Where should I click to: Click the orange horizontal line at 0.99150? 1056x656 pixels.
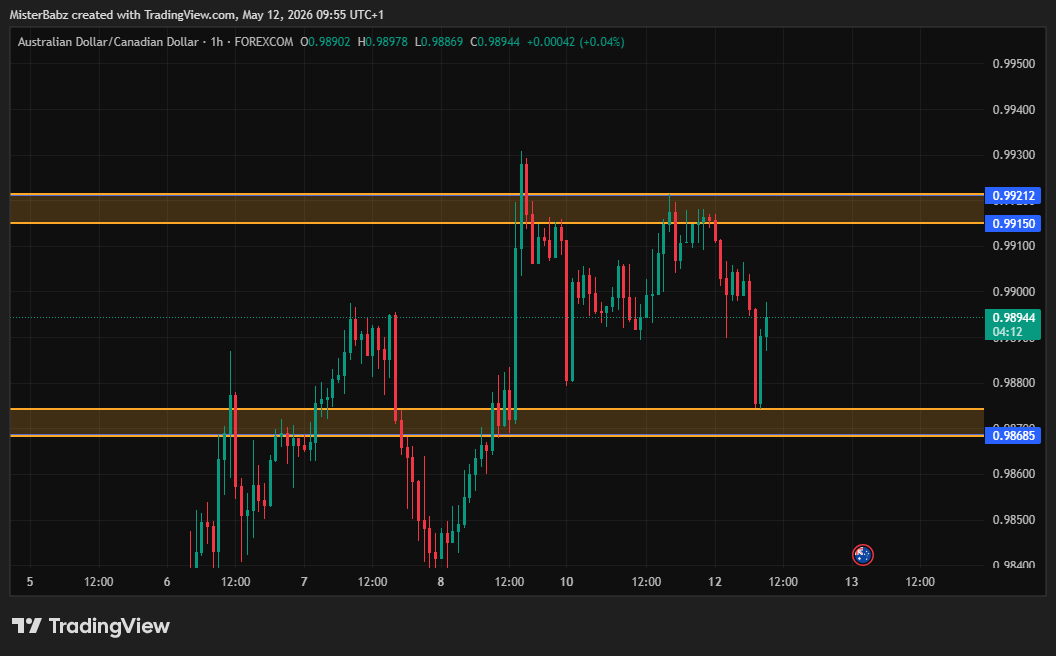[497, 223]
